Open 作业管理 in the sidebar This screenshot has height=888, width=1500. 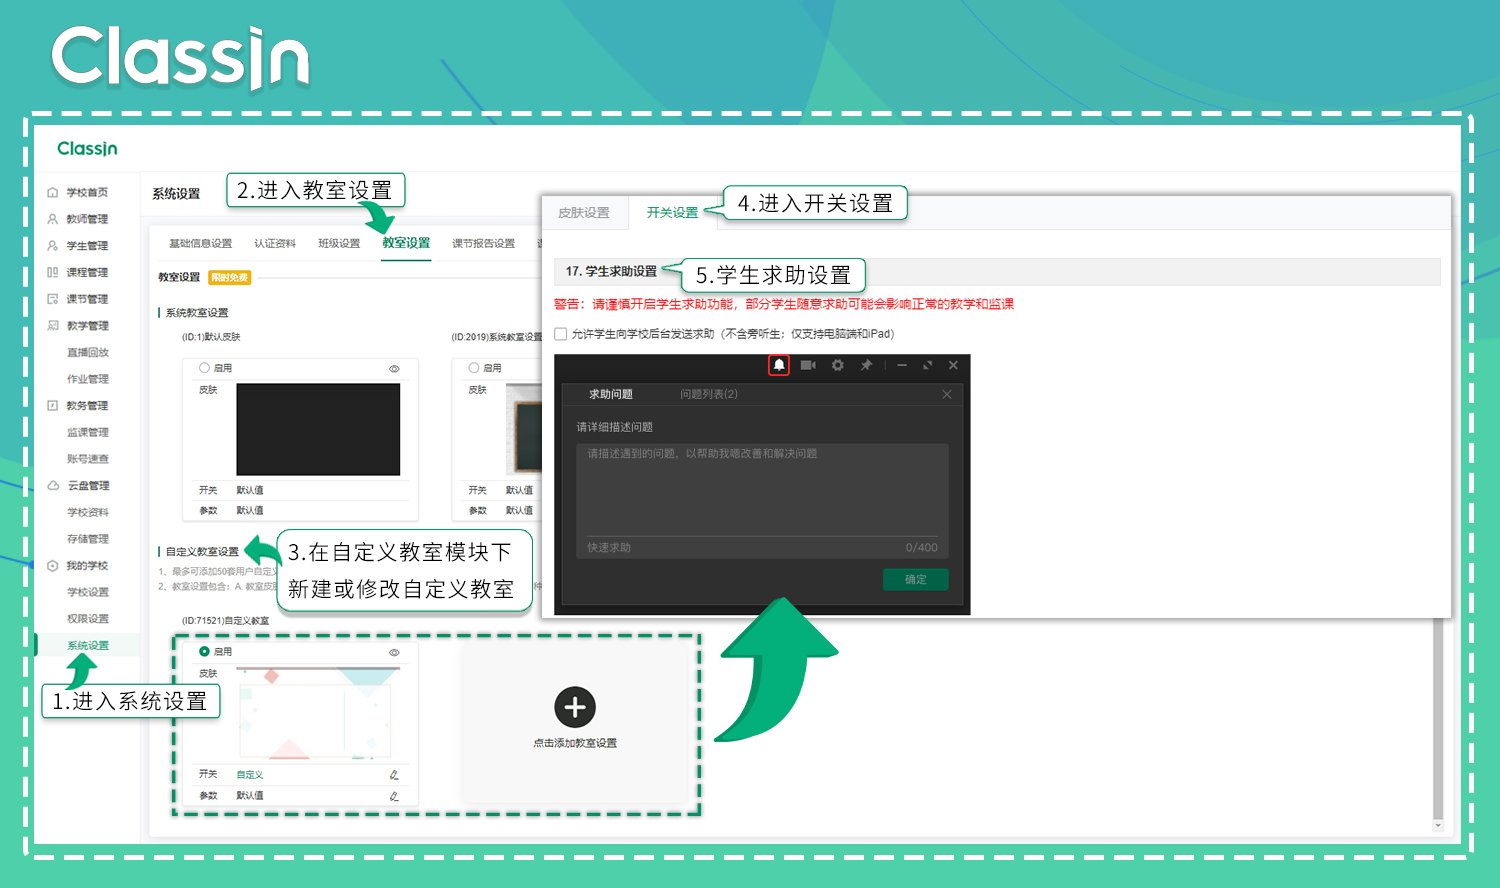[x=88, y=379]
